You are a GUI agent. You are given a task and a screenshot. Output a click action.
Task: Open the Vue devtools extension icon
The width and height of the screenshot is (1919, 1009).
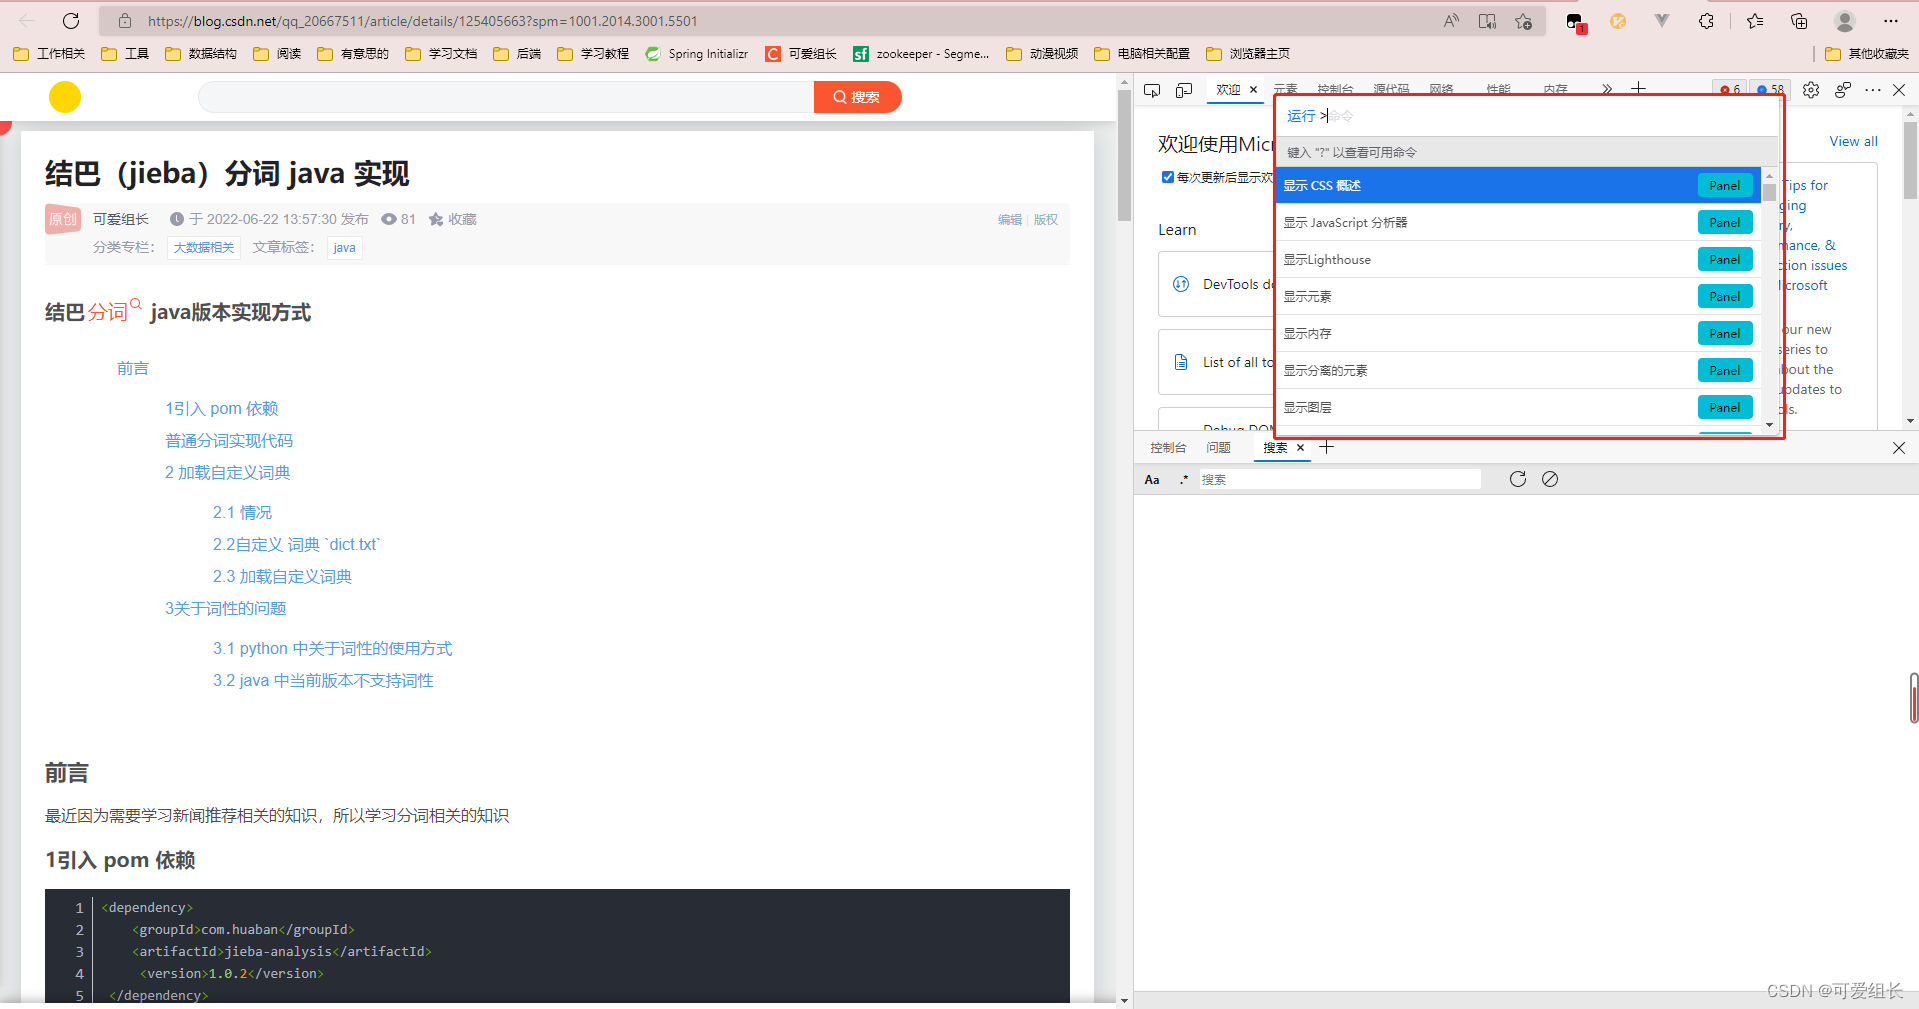(x=1662, y=20)
